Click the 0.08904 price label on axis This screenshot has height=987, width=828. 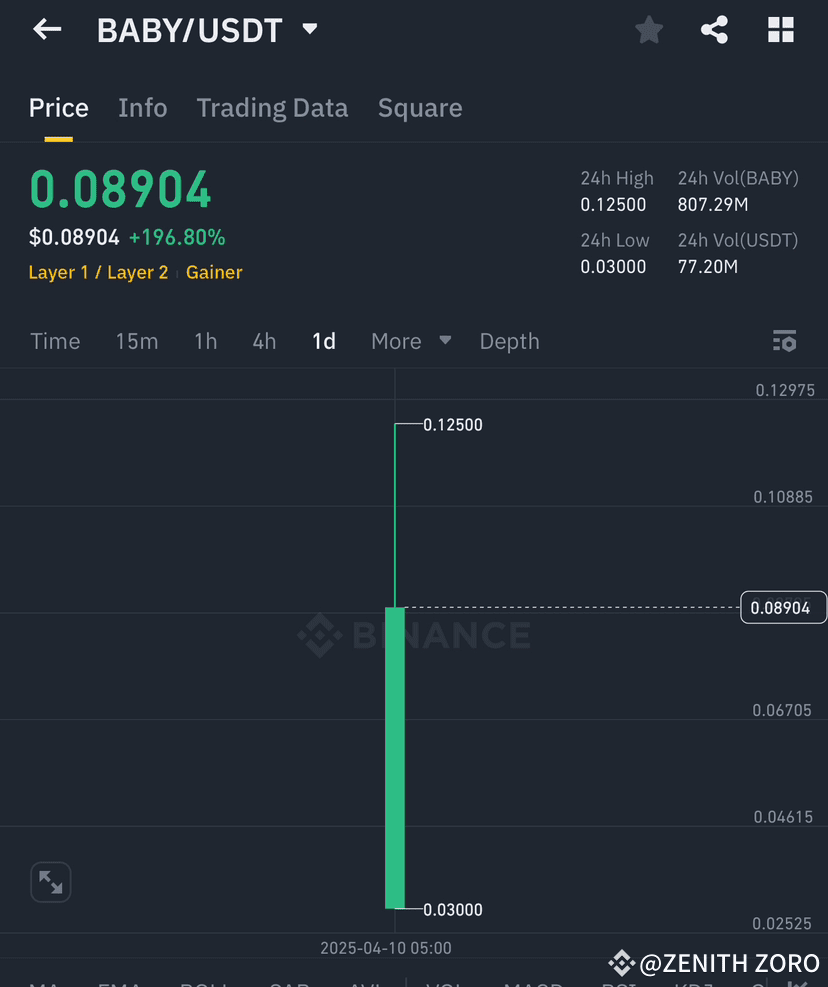[783, 607]
